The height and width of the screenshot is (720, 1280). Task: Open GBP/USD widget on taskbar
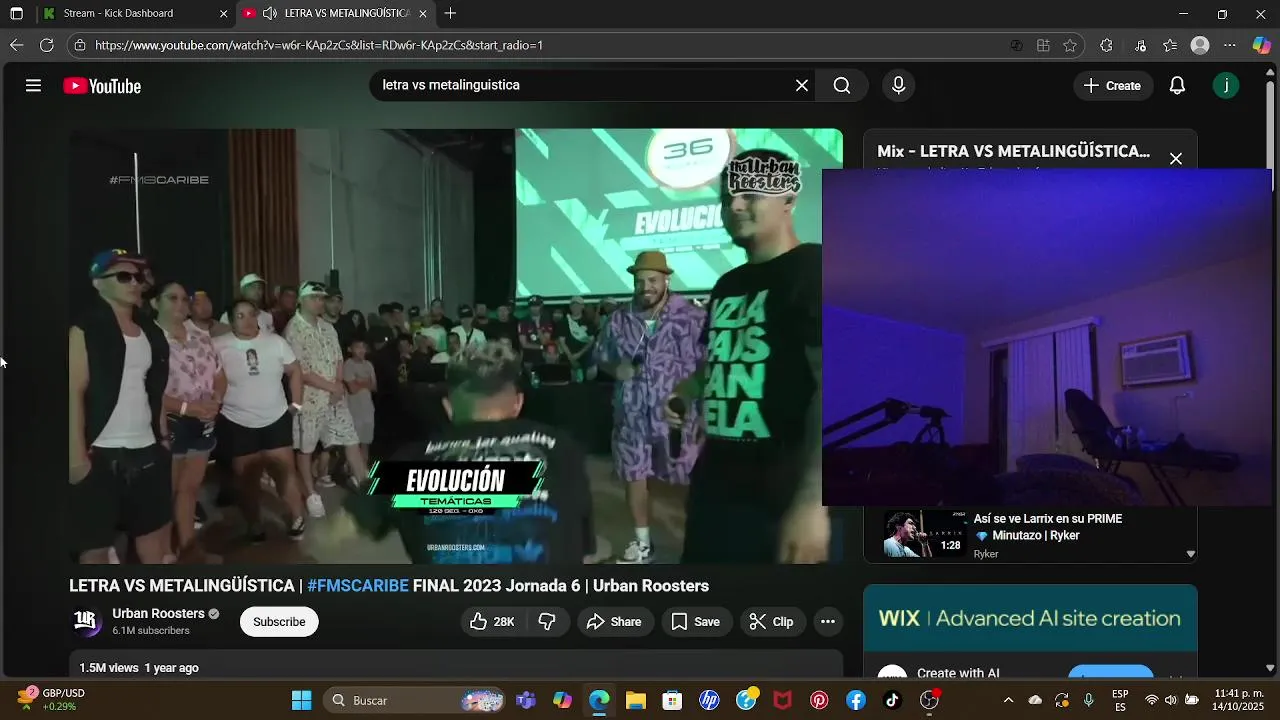(52, 699)
